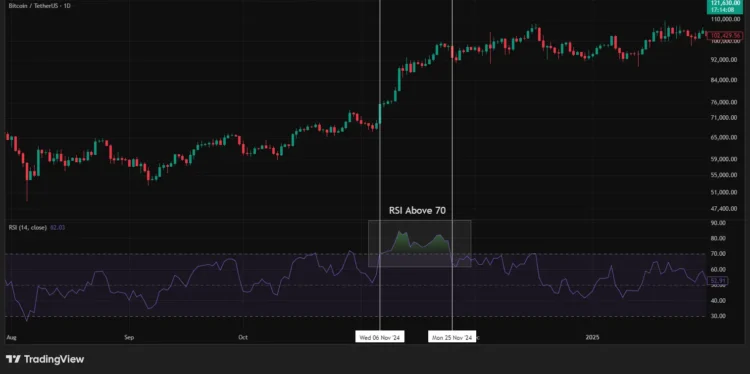Click the 59,000.00 price axis label
The image size is (750, 374).
point(725,159)
